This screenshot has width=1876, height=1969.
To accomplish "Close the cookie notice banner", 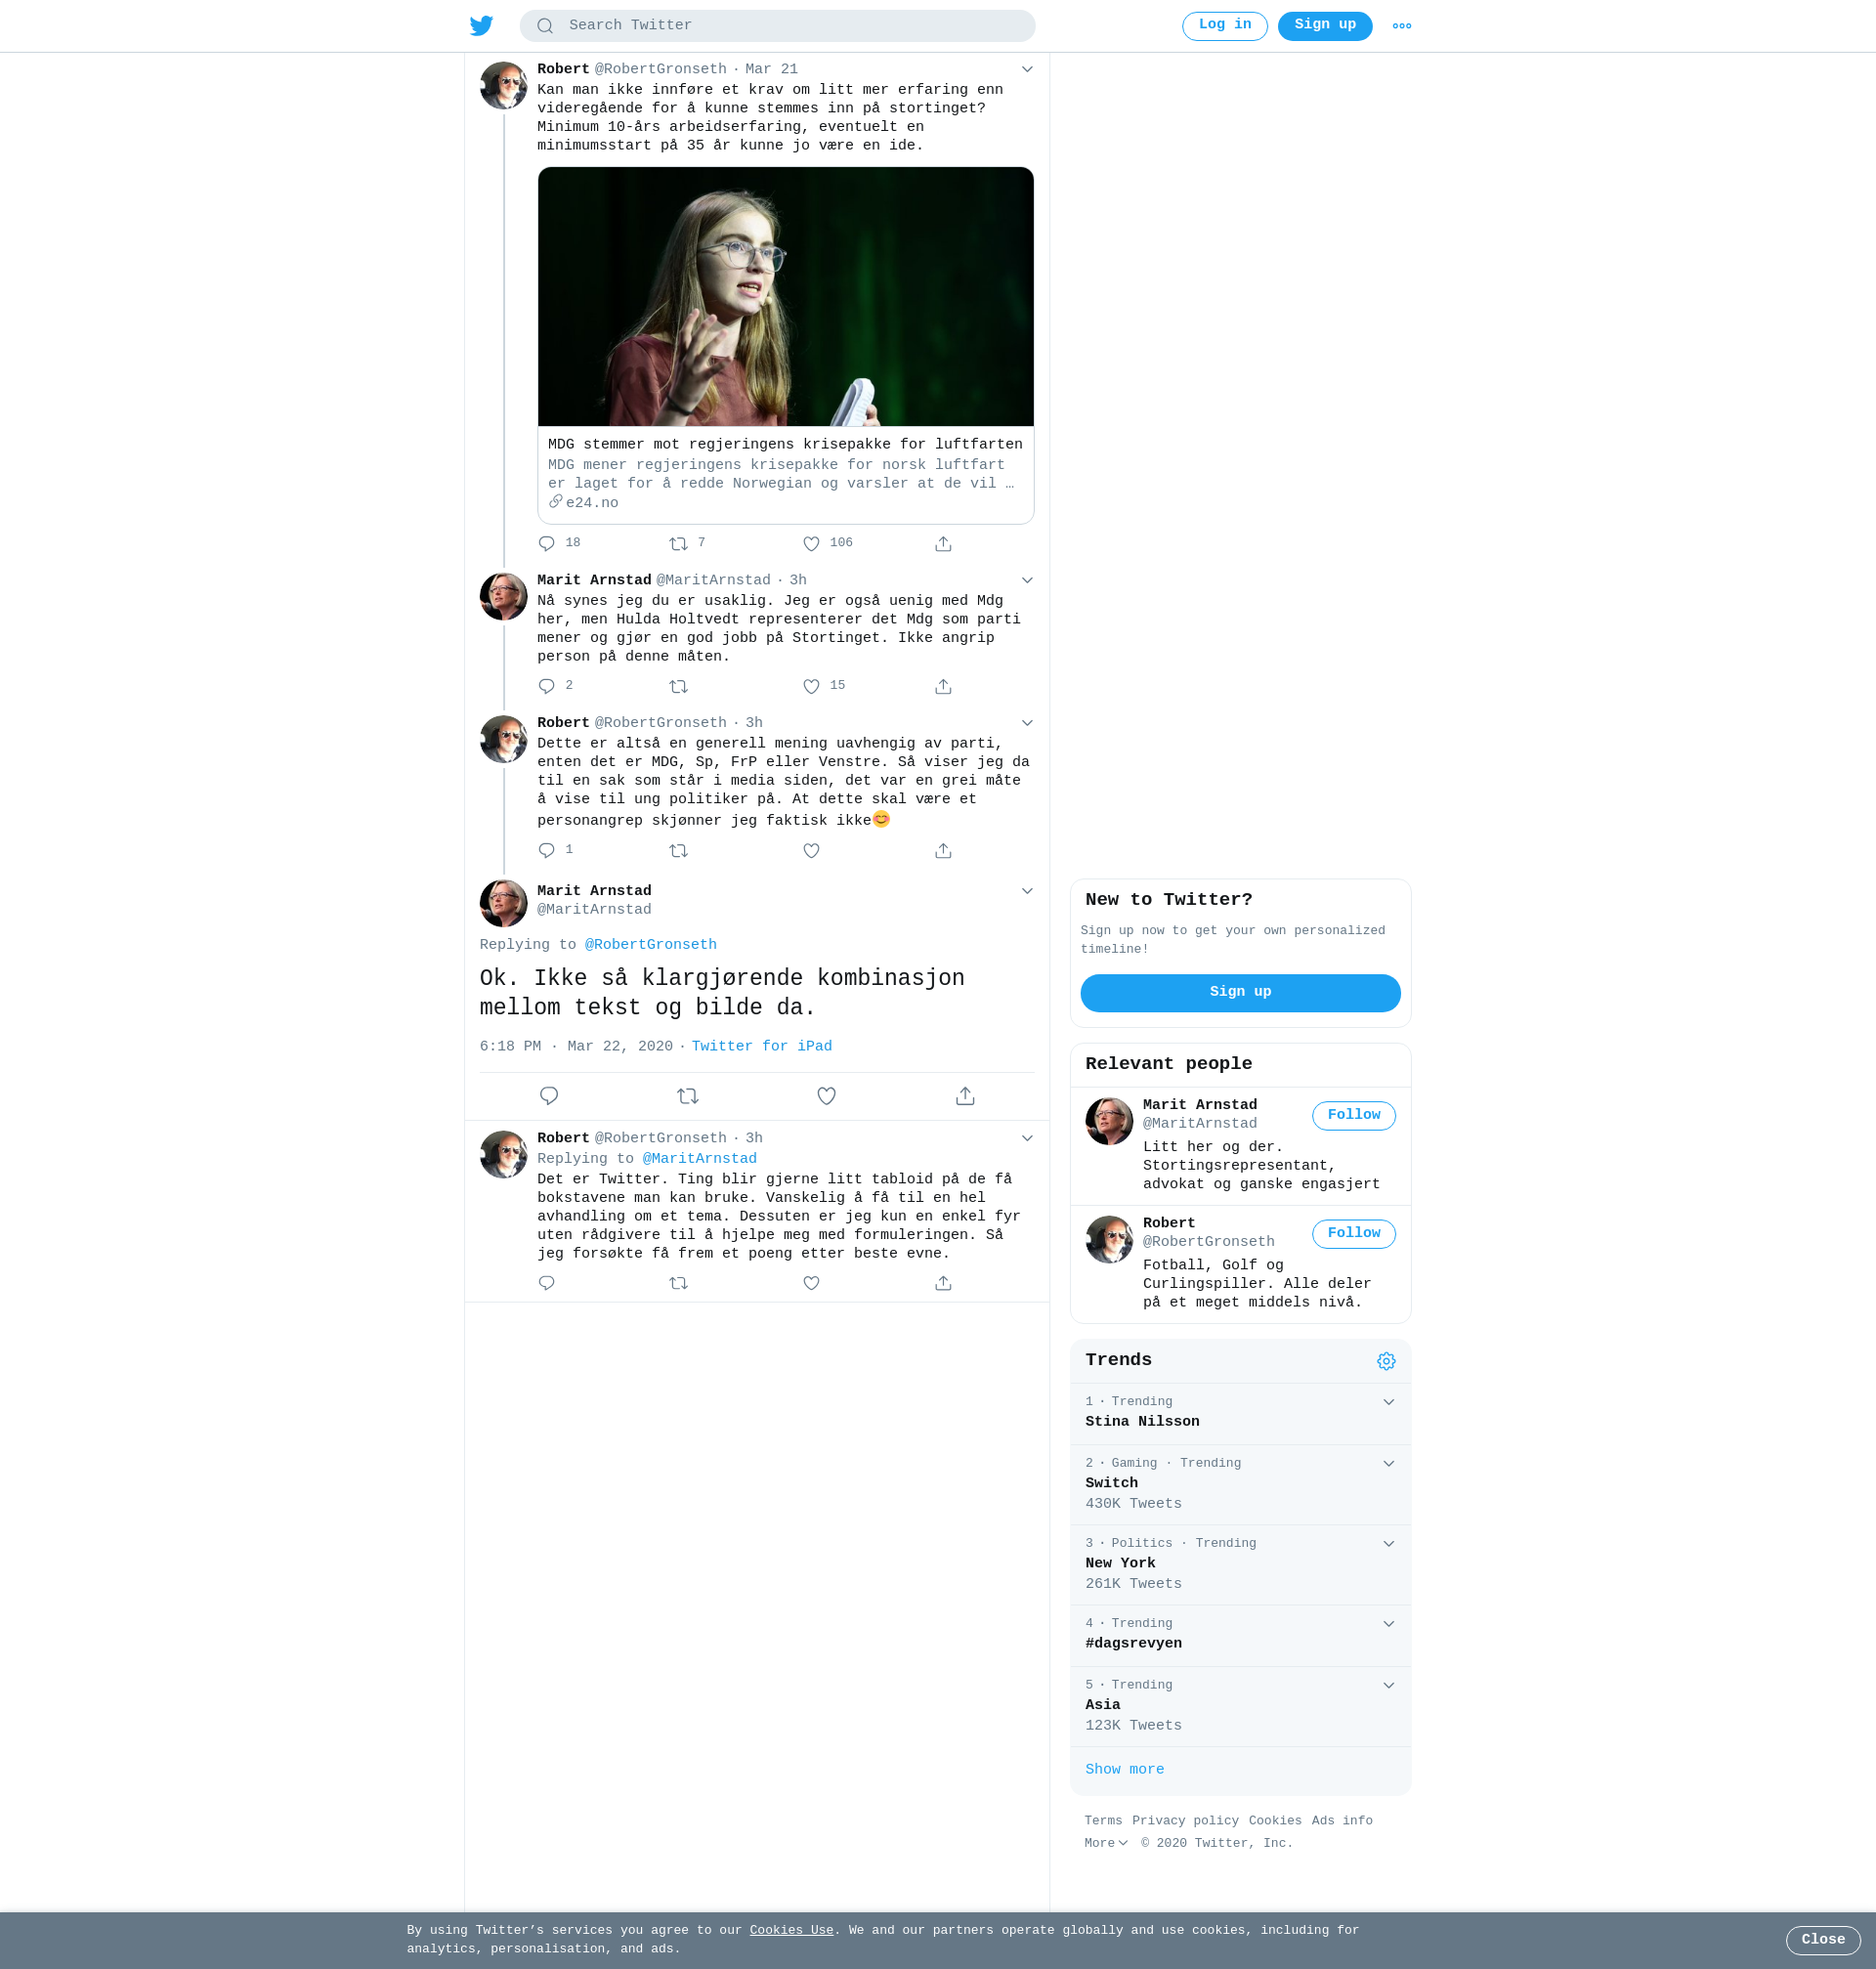I will (x=1822, y=1940).
